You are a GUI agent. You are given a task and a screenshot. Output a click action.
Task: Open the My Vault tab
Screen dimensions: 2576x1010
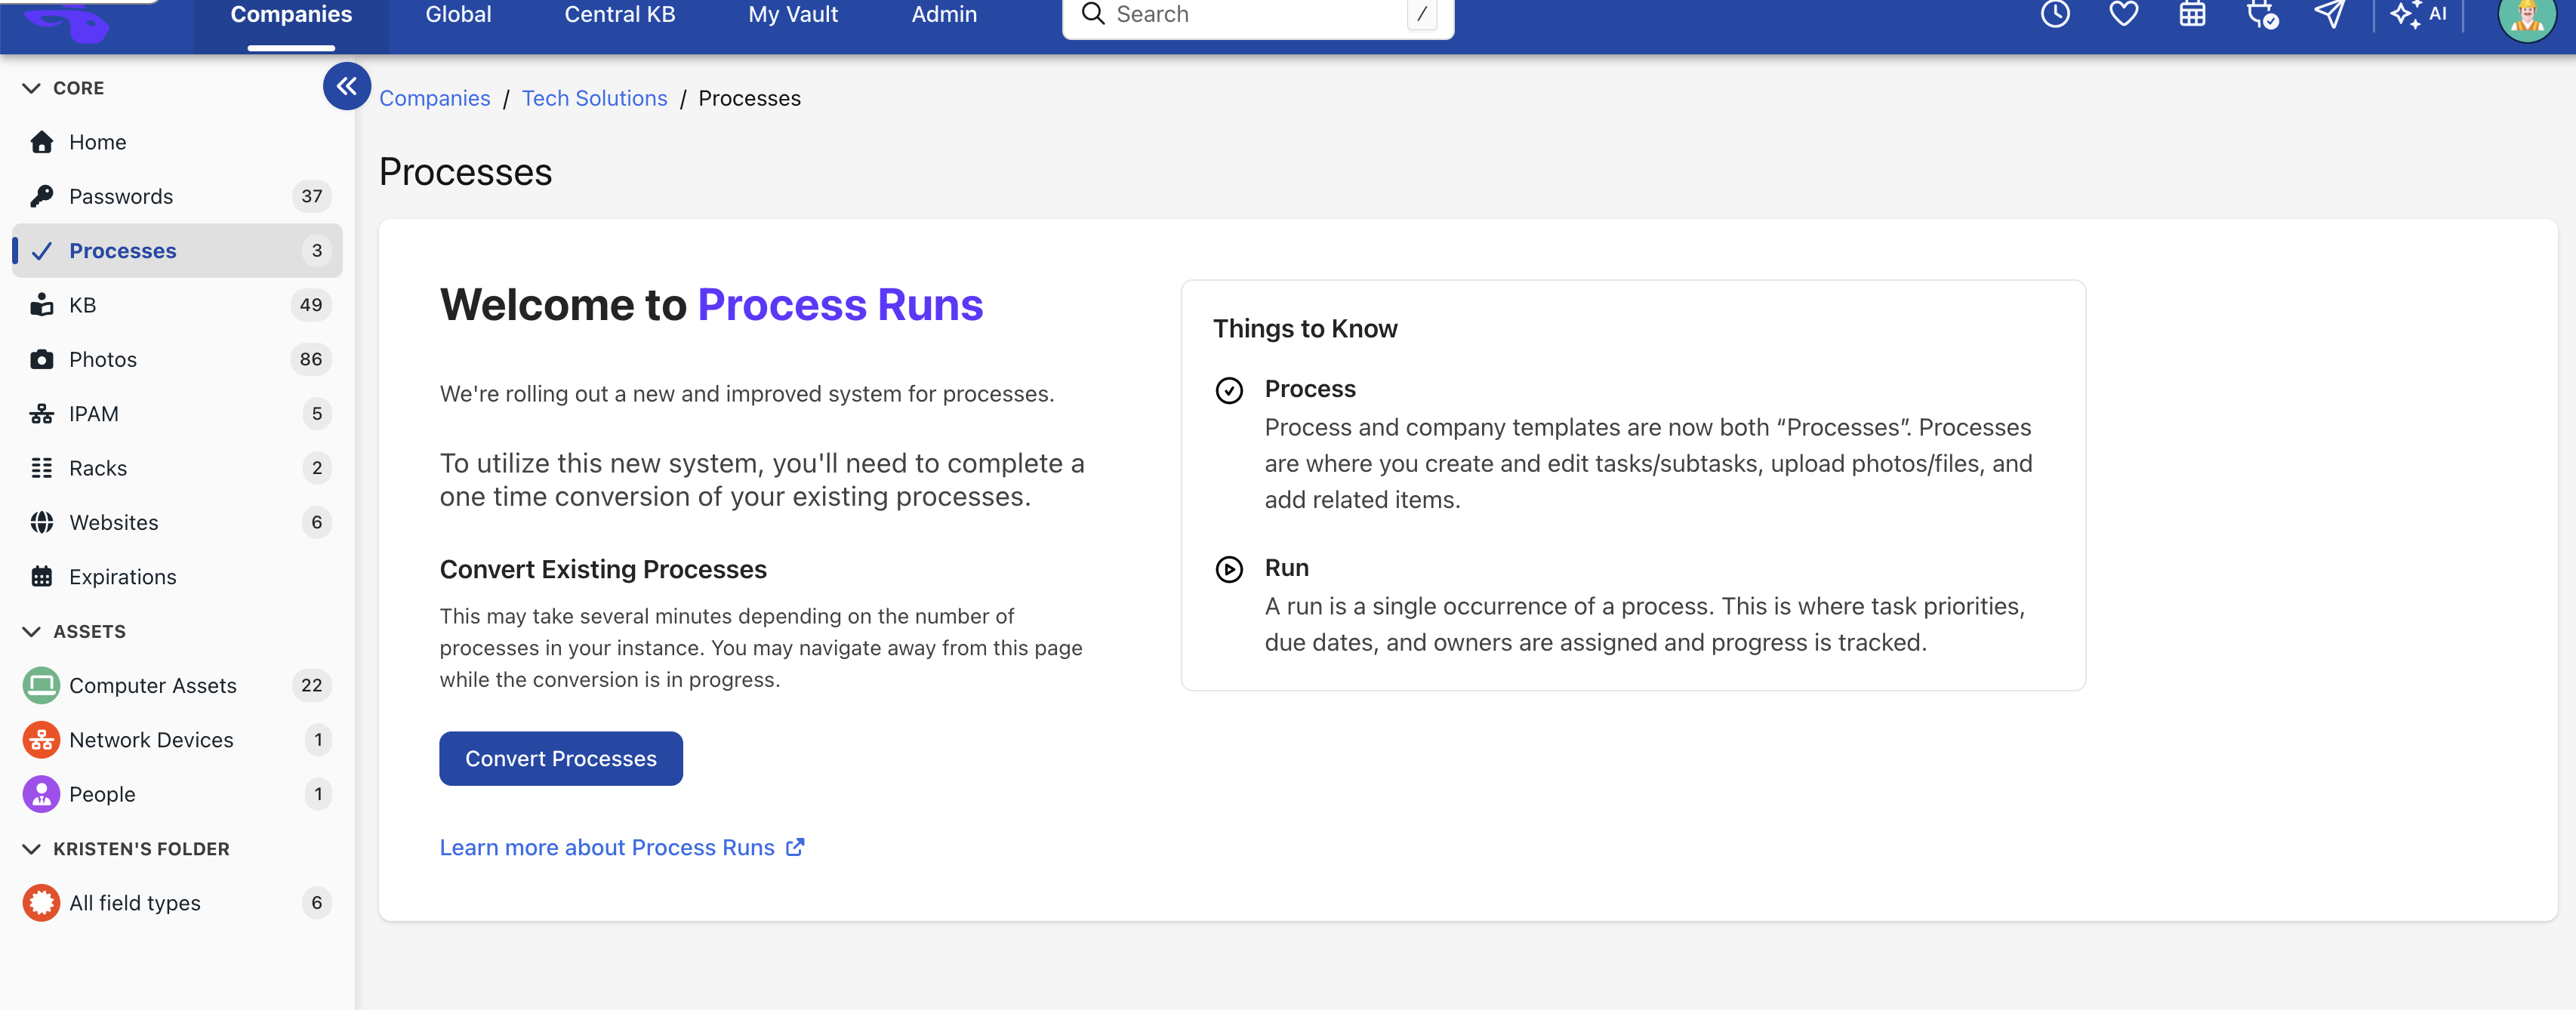(793, 15)
